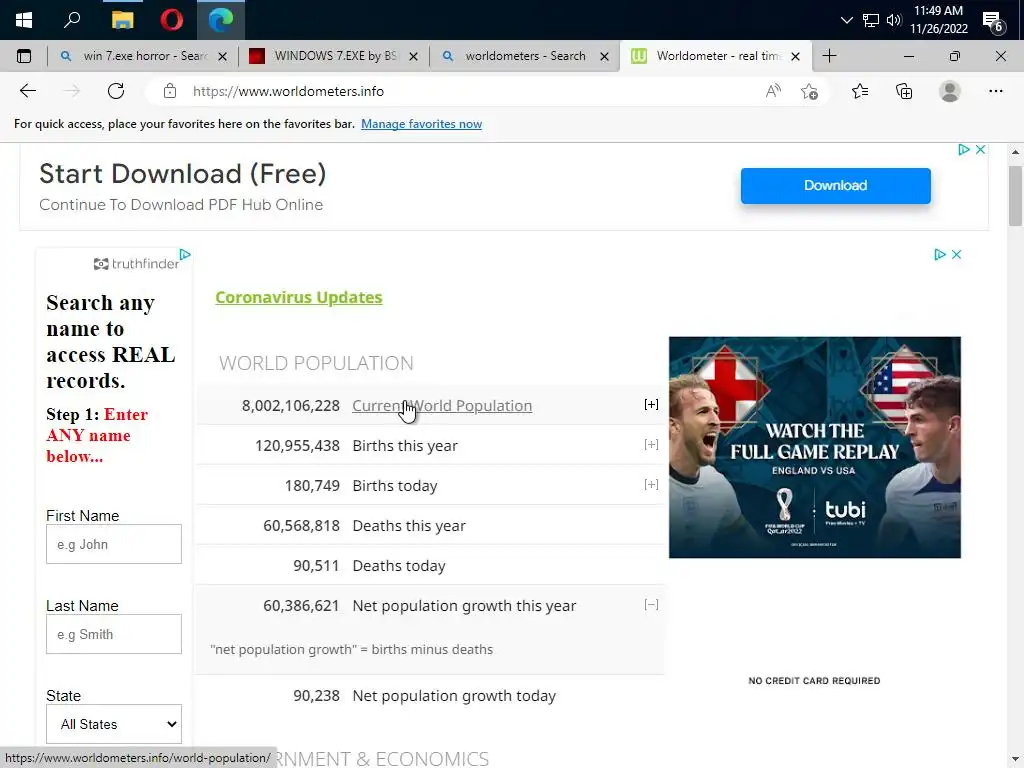Open the All States dropdown
This screenshot has width=1024, height=768.
[114, 724]
